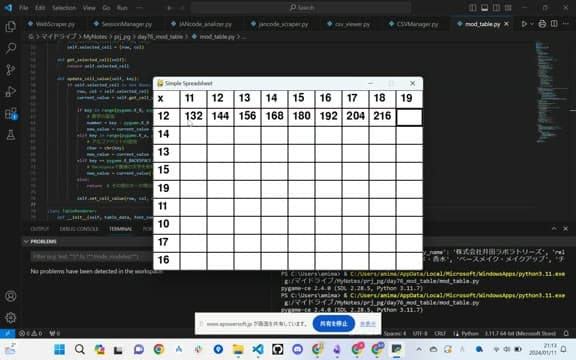Toggle secondary side bar layout
The width and height of the screenshot is (576, 360).
[496, 8]
